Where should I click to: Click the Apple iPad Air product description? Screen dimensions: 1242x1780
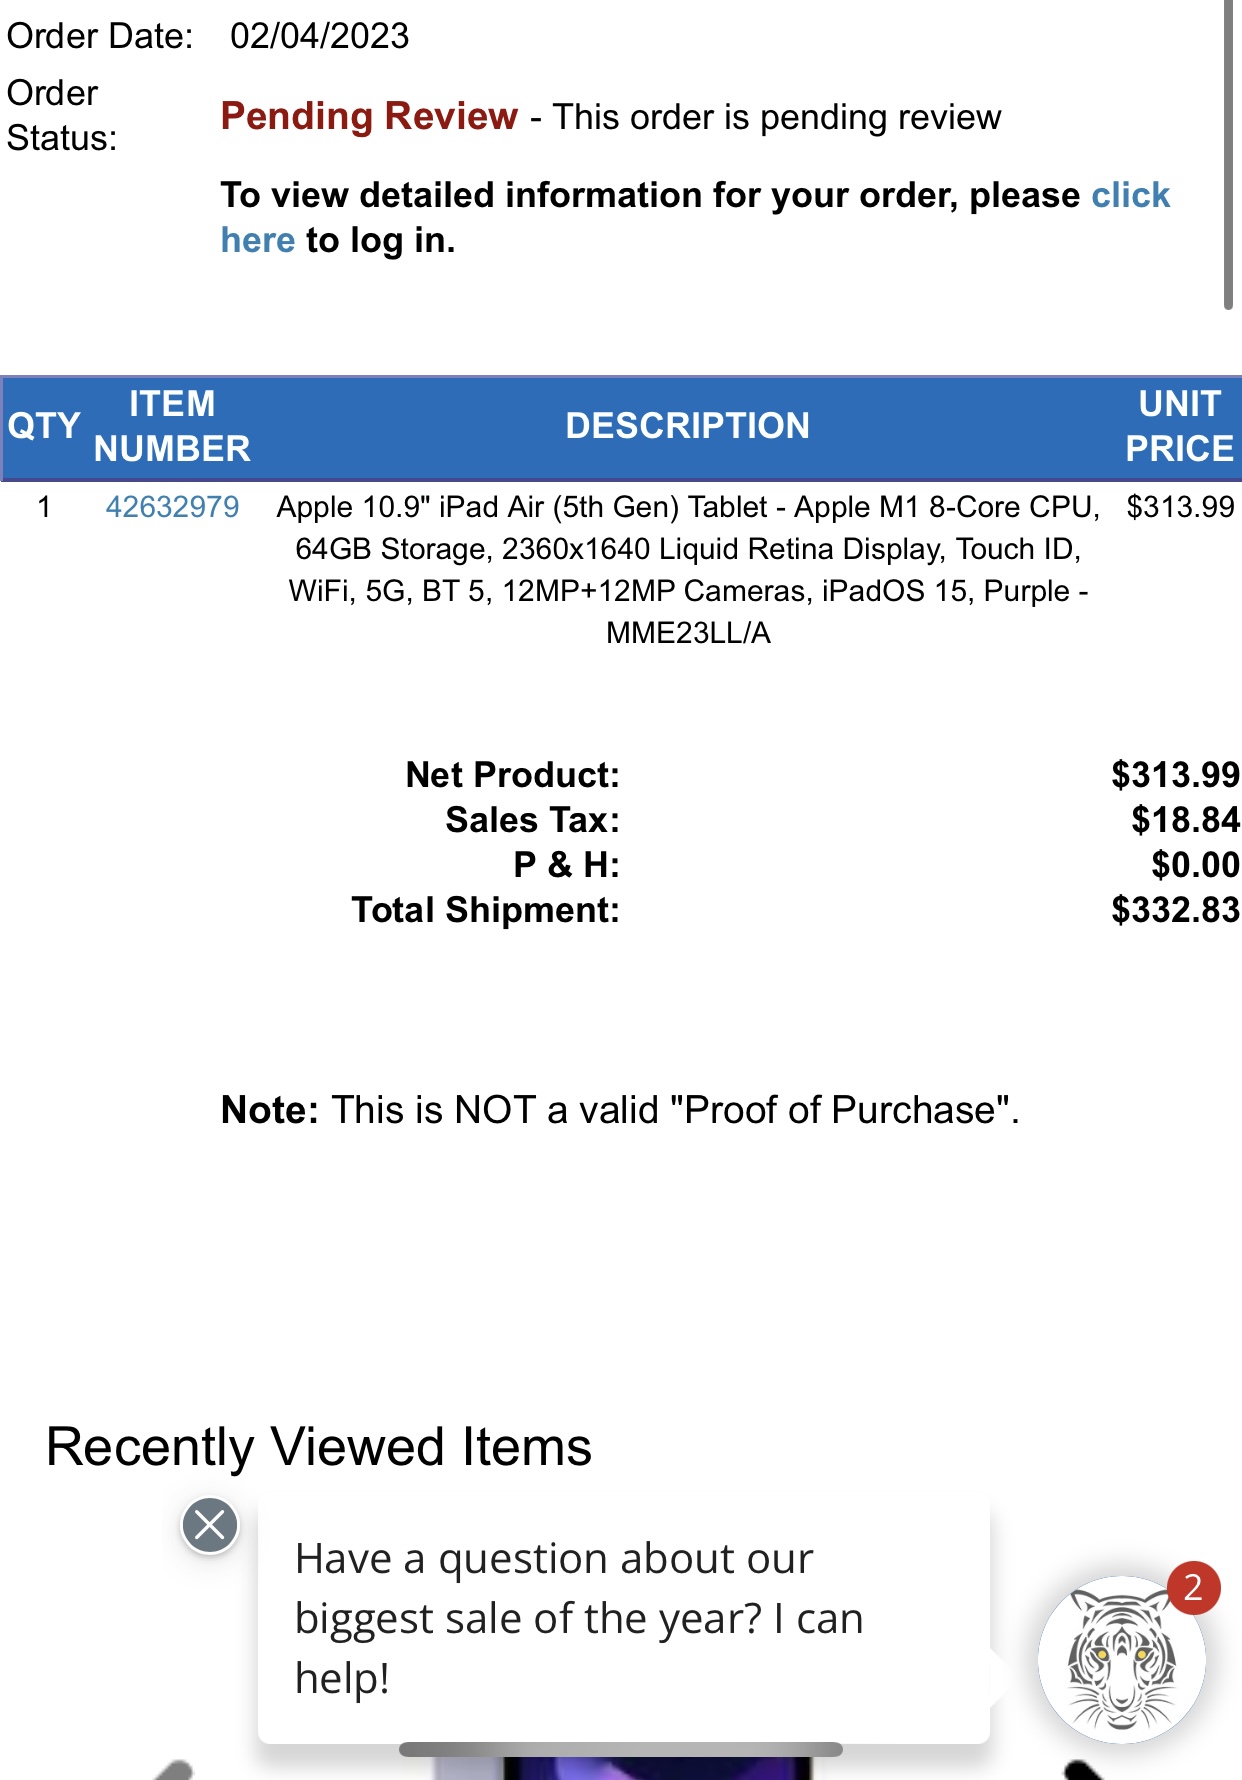point(688,569)
